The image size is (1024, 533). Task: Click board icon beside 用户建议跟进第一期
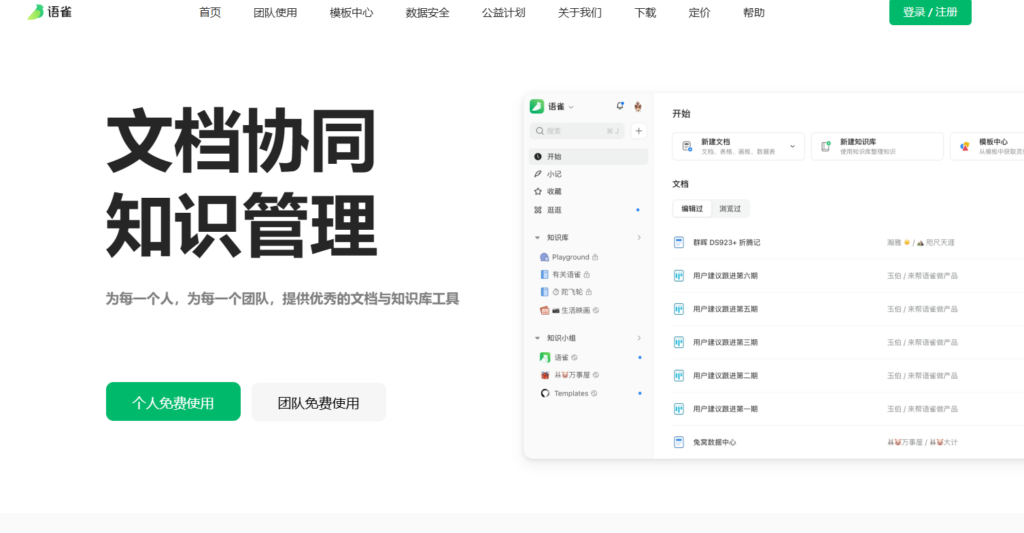(679, 409)
